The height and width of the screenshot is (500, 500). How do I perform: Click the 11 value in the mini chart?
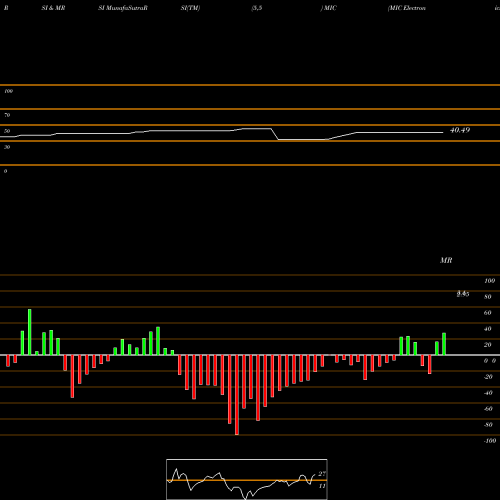322,486
